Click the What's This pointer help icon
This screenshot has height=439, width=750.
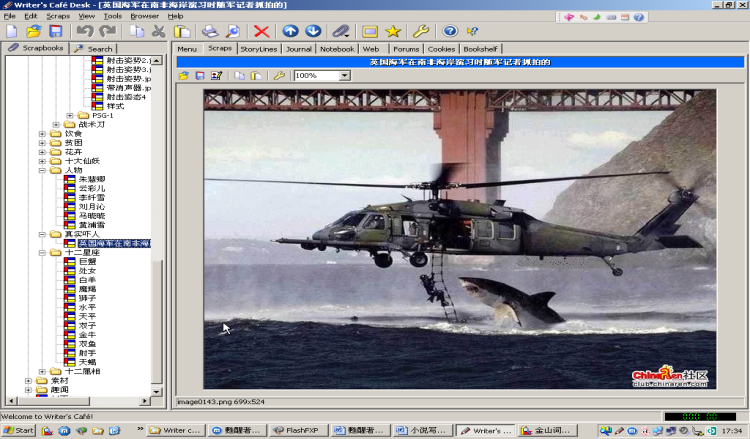[473, 32]
